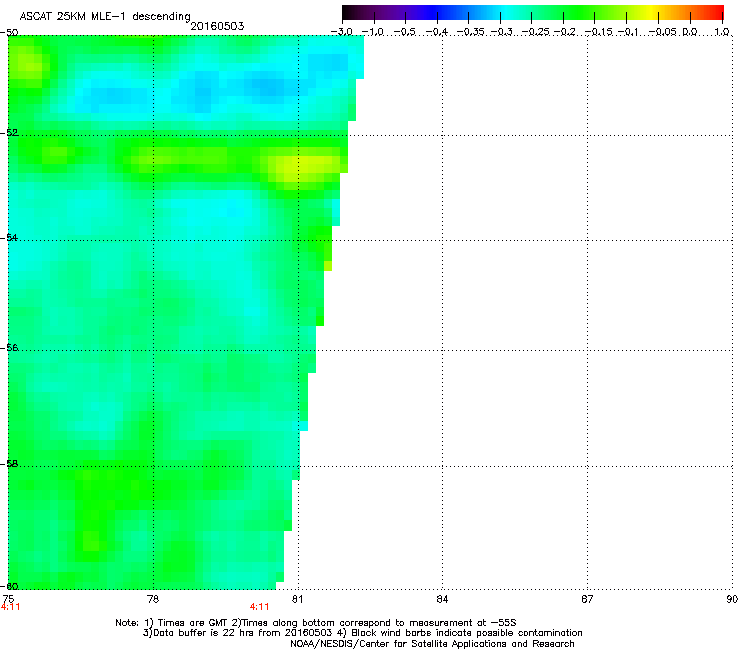Click the -56 latitude axis label

pos(9,347)
